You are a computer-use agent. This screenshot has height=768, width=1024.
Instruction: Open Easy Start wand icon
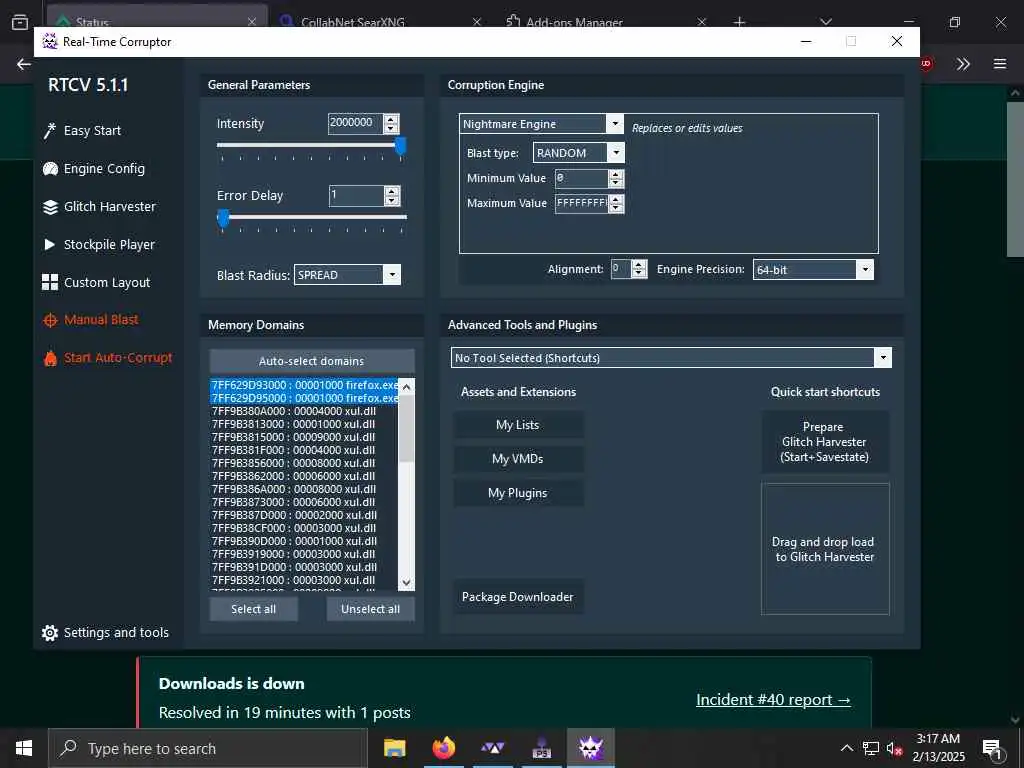pos(50,131)
